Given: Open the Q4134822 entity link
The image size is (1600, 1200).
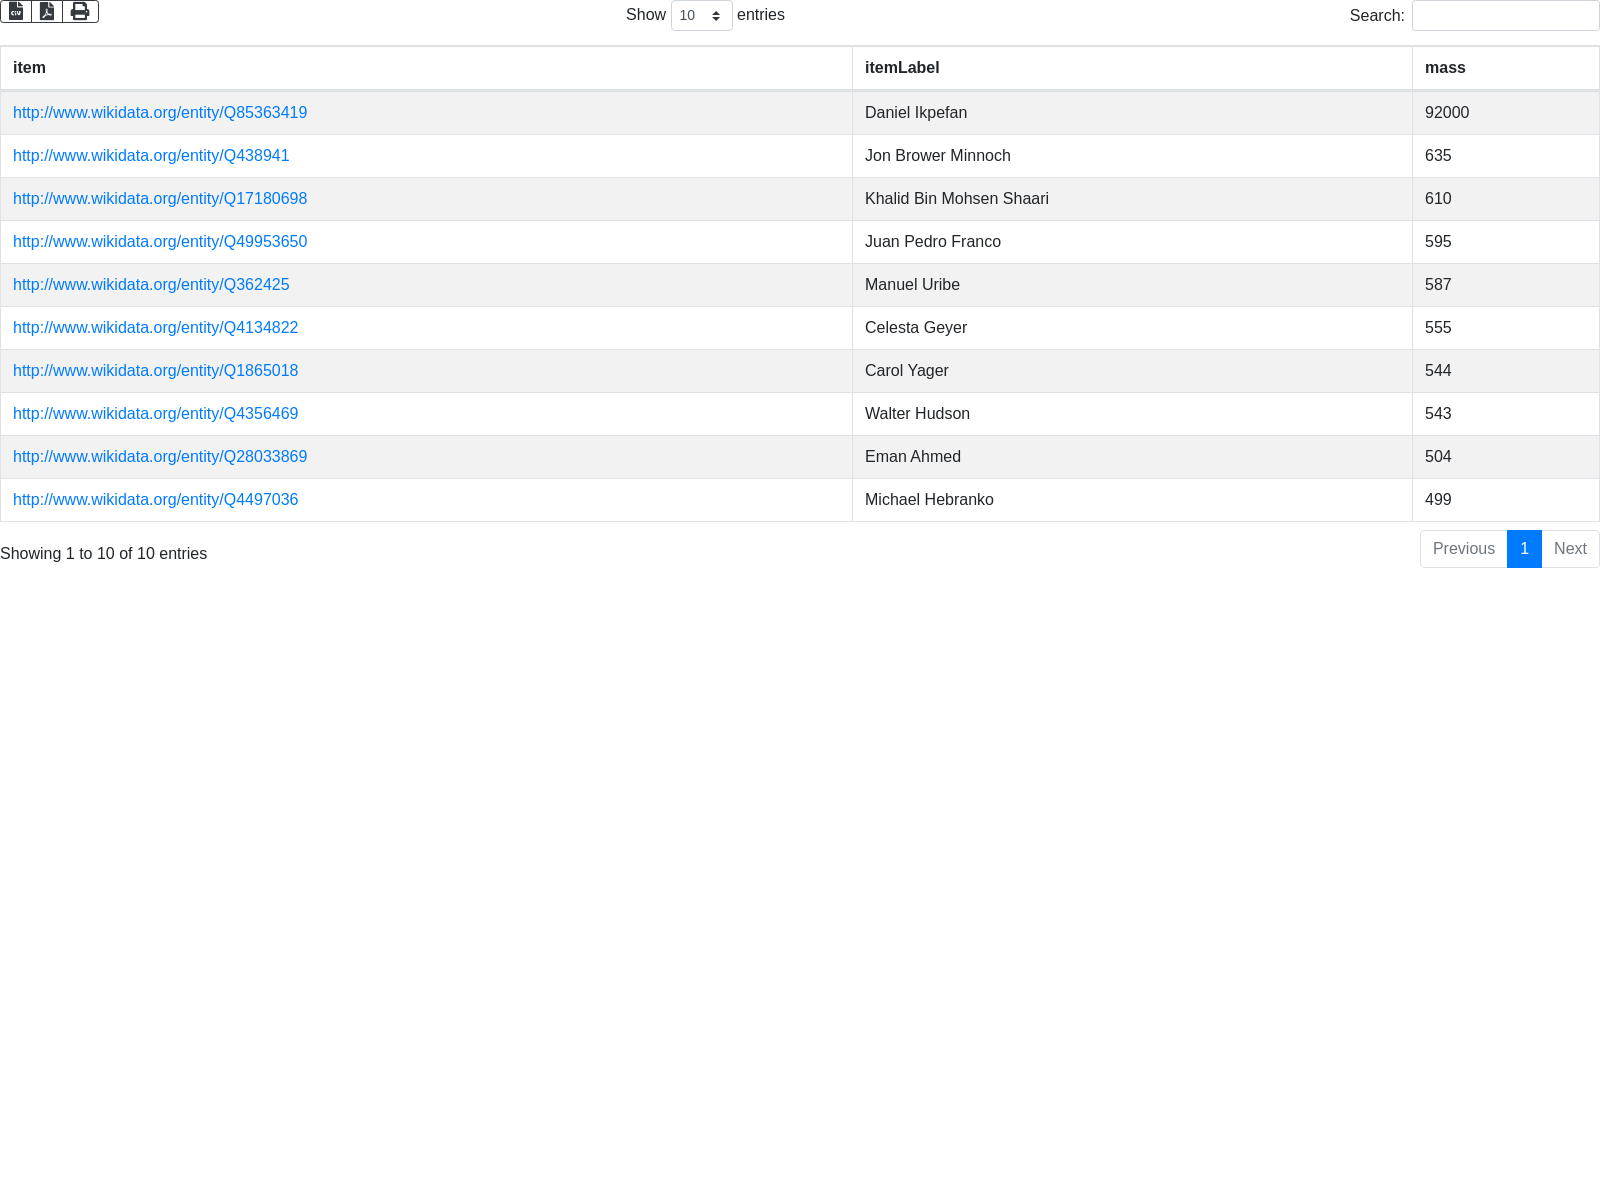Looking at the screenshot, I should [155, 328].
